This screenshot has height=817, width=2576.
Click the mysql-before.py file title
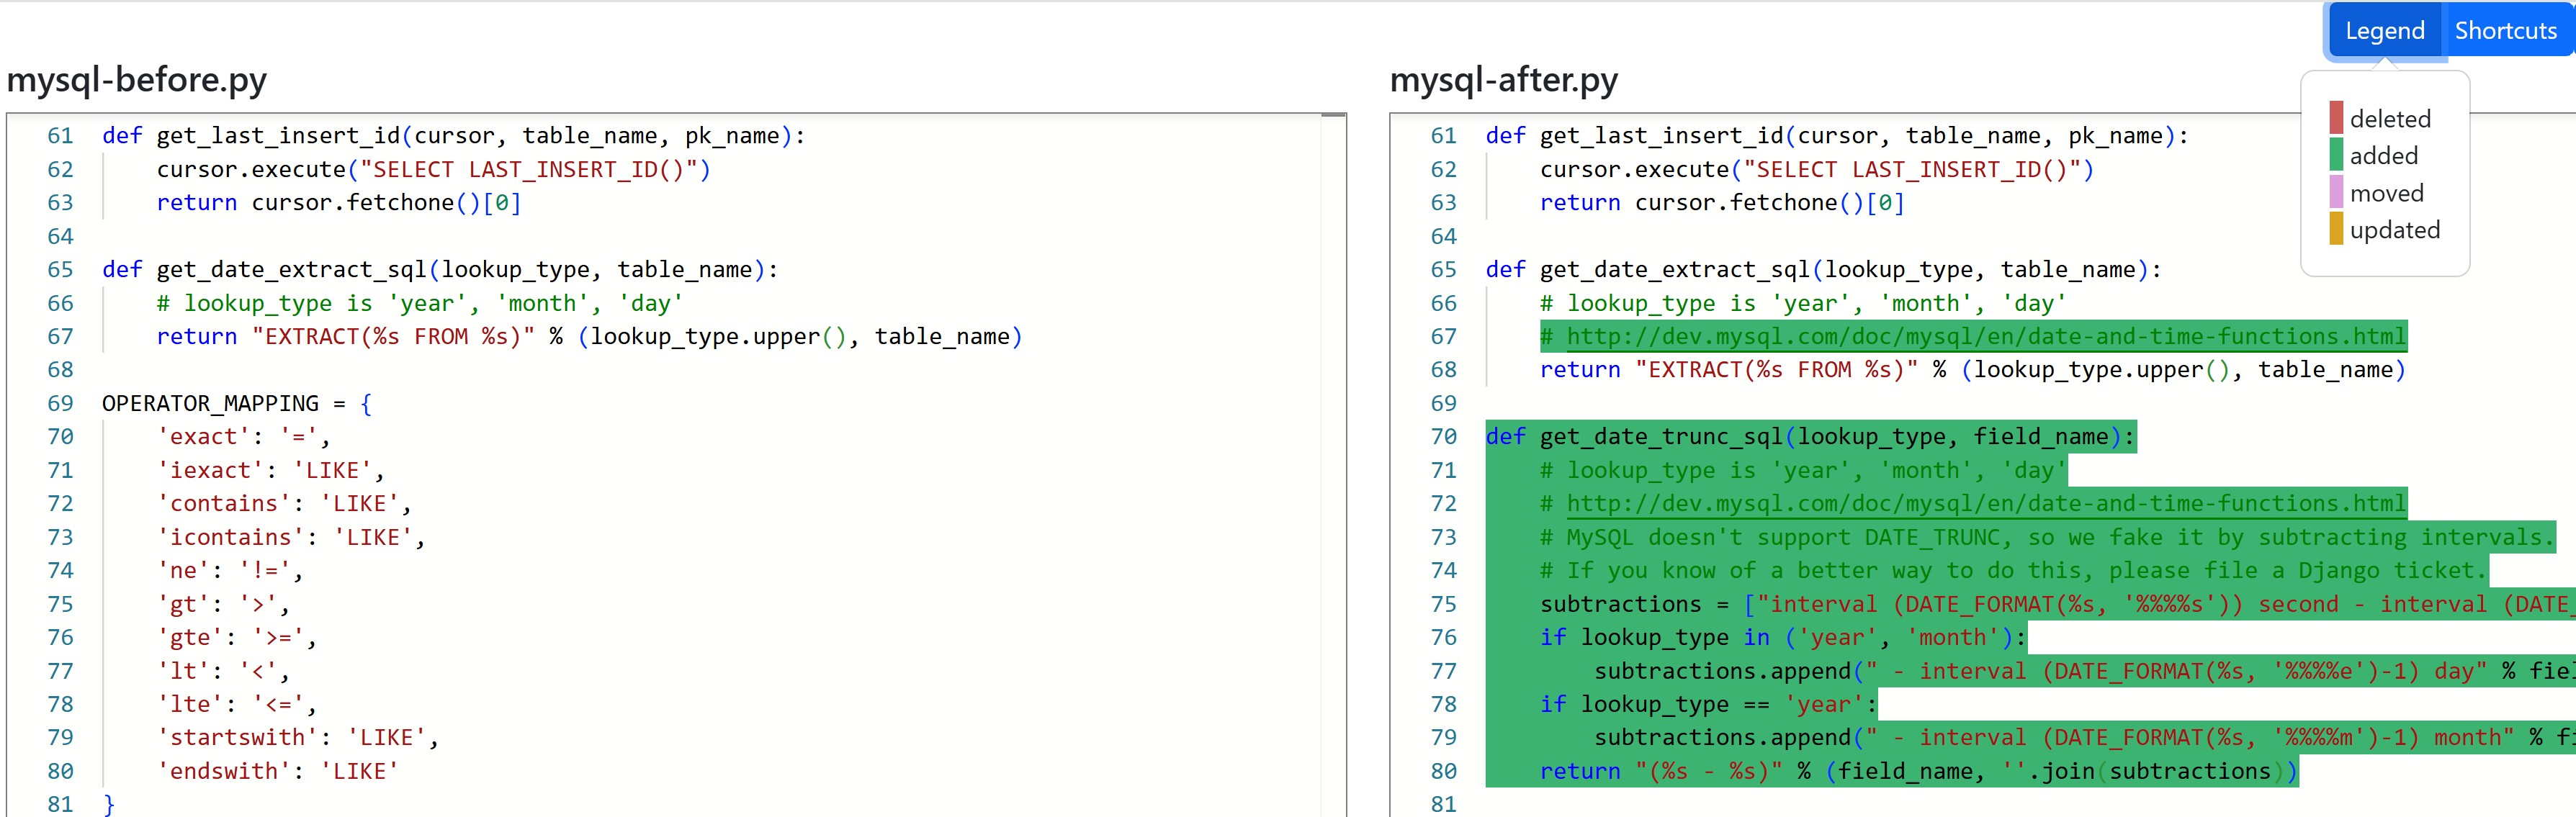[x=137, y=79]
